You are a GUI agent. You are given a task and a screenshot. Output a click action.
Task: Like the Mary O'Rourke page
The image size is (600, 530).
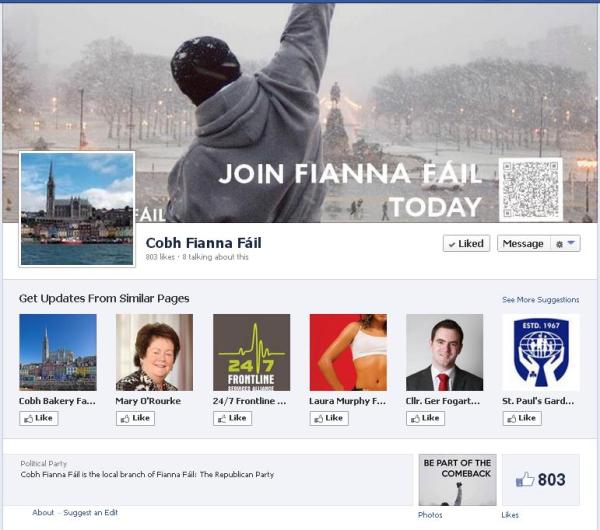tap(135, 418)
